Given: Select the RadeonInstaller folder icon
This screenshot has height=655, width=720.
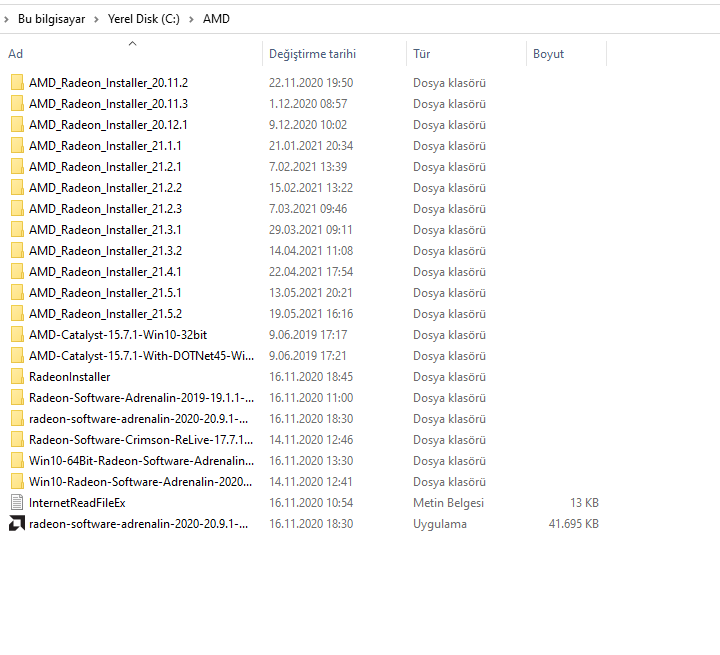Looking at the screenshot, I should click(17, 377).
